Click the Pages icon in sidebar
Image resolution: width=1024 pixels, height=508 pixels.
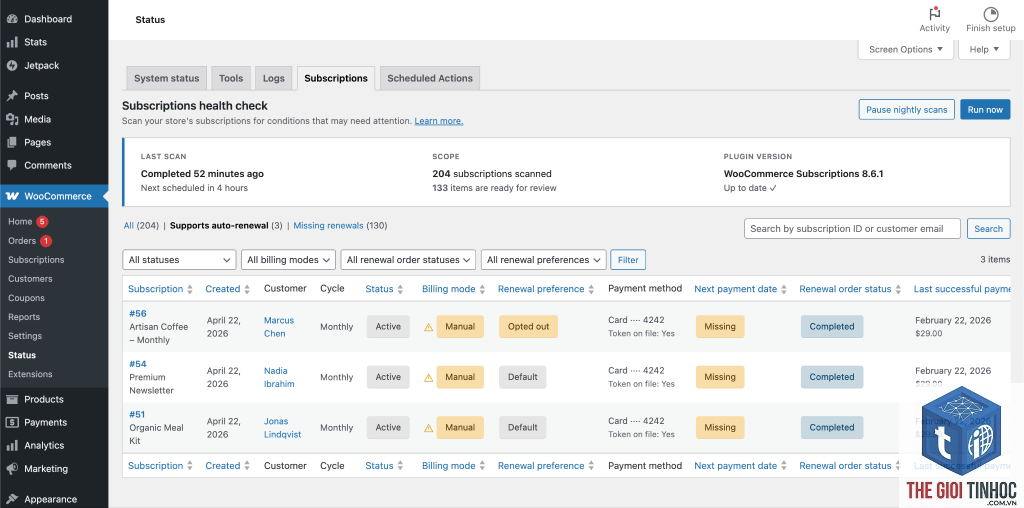pyautogui.click(x=12, y=142)
